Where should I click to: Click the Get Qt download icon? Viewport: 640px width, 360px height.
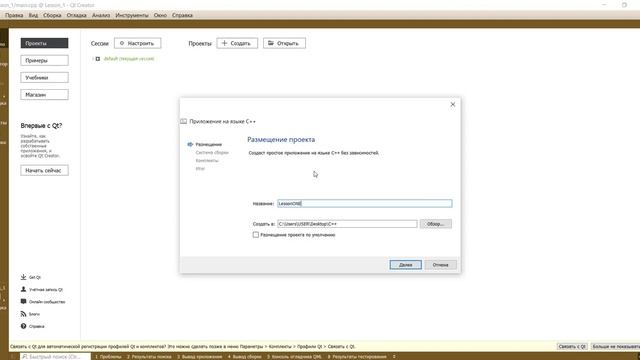point(23,277)
